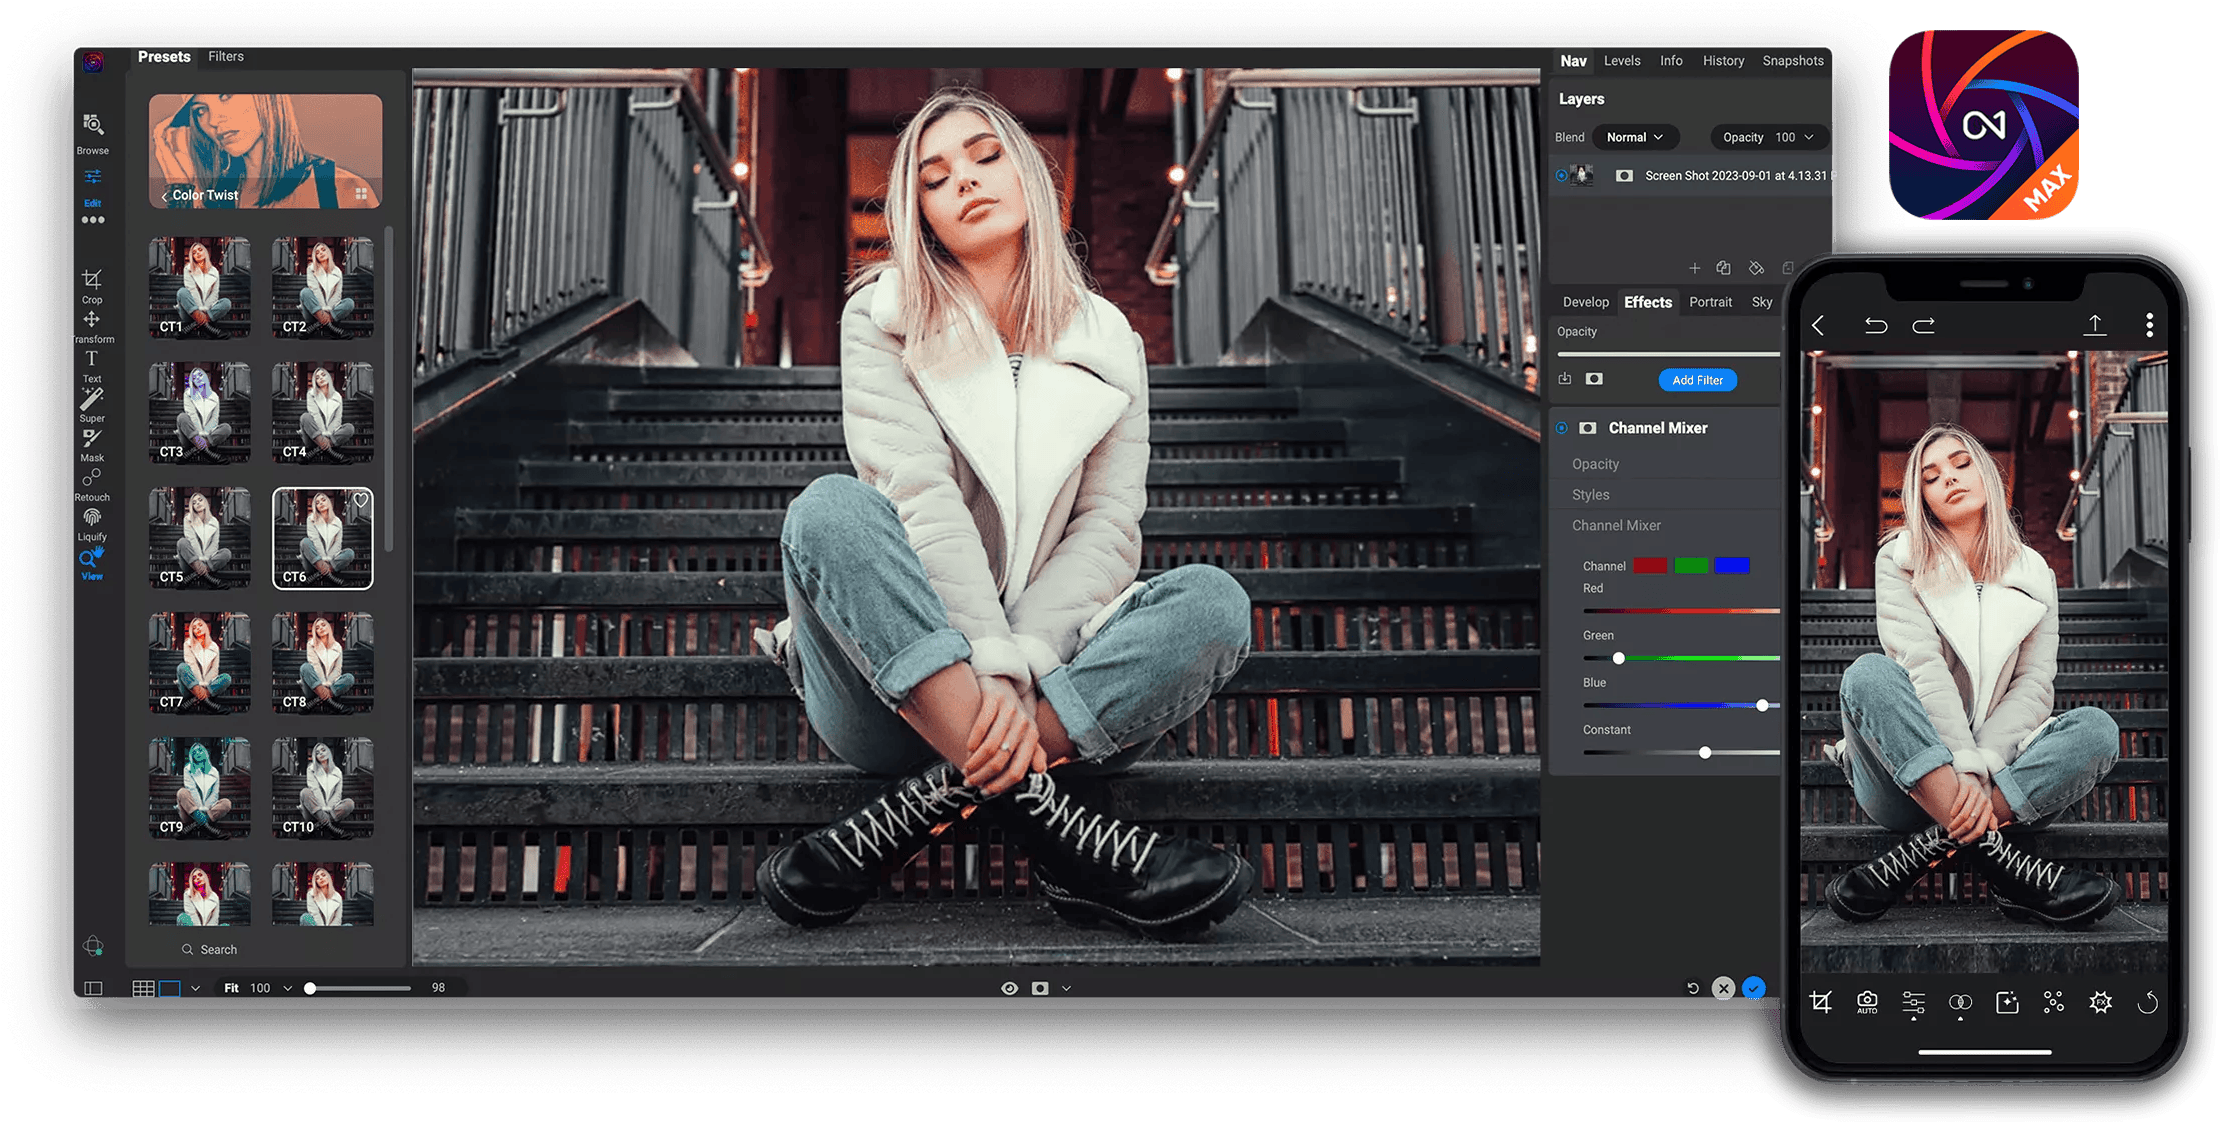
Task: Click the Add Filter button
Action: pyautogui.click(x=1697, y=380)
